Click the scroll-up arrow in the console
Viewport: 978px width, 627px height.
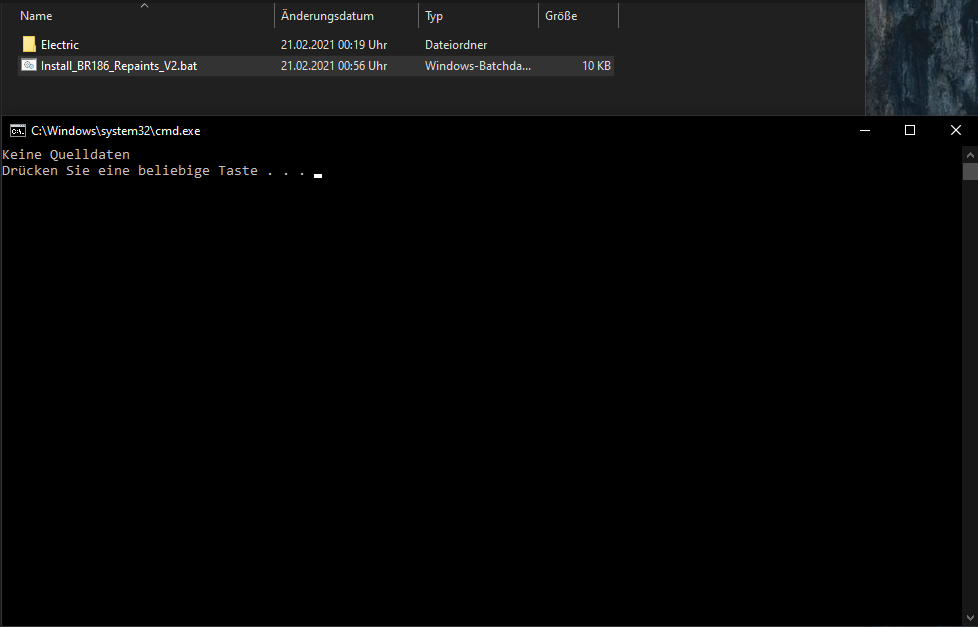(x=969, y=154)
